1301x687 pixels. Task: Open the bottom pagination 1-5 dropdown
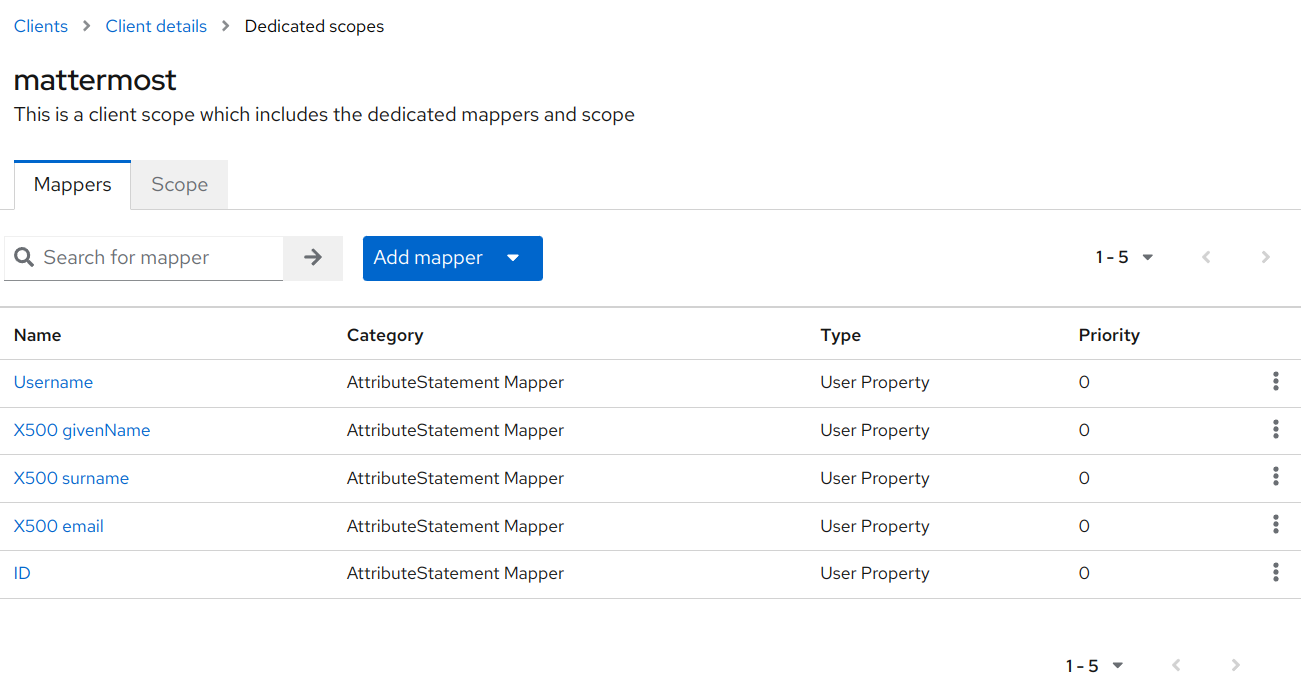(x=1116, y=664)
